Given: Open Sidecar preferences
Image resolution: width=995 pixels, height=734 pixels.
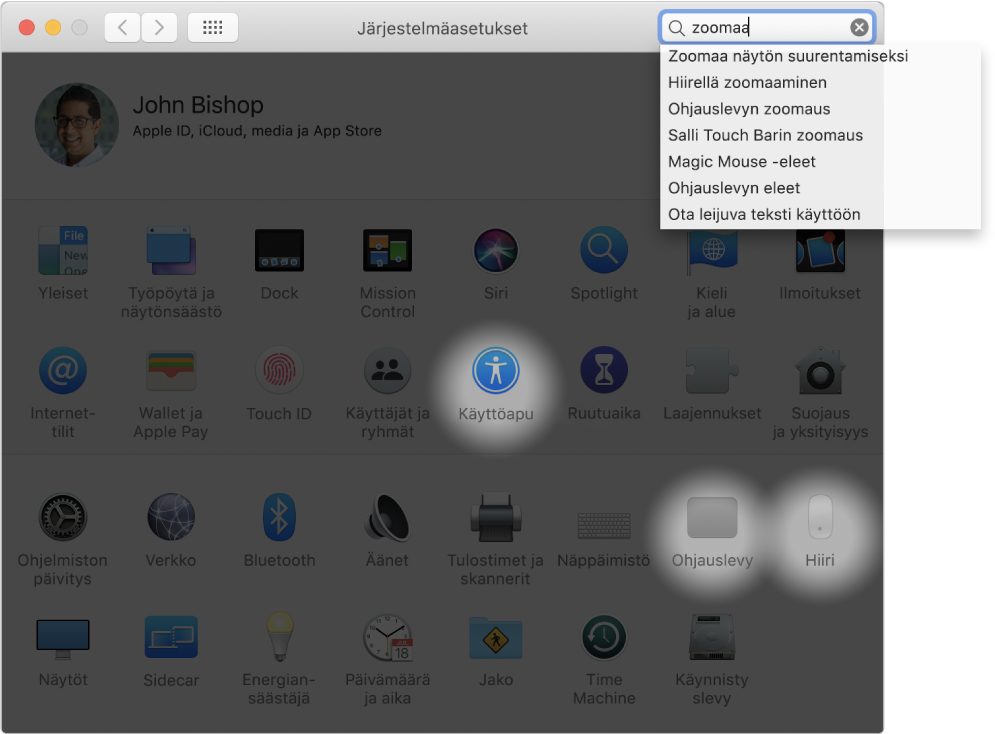Looking at the screenshot, I should (x=171, y=637).
